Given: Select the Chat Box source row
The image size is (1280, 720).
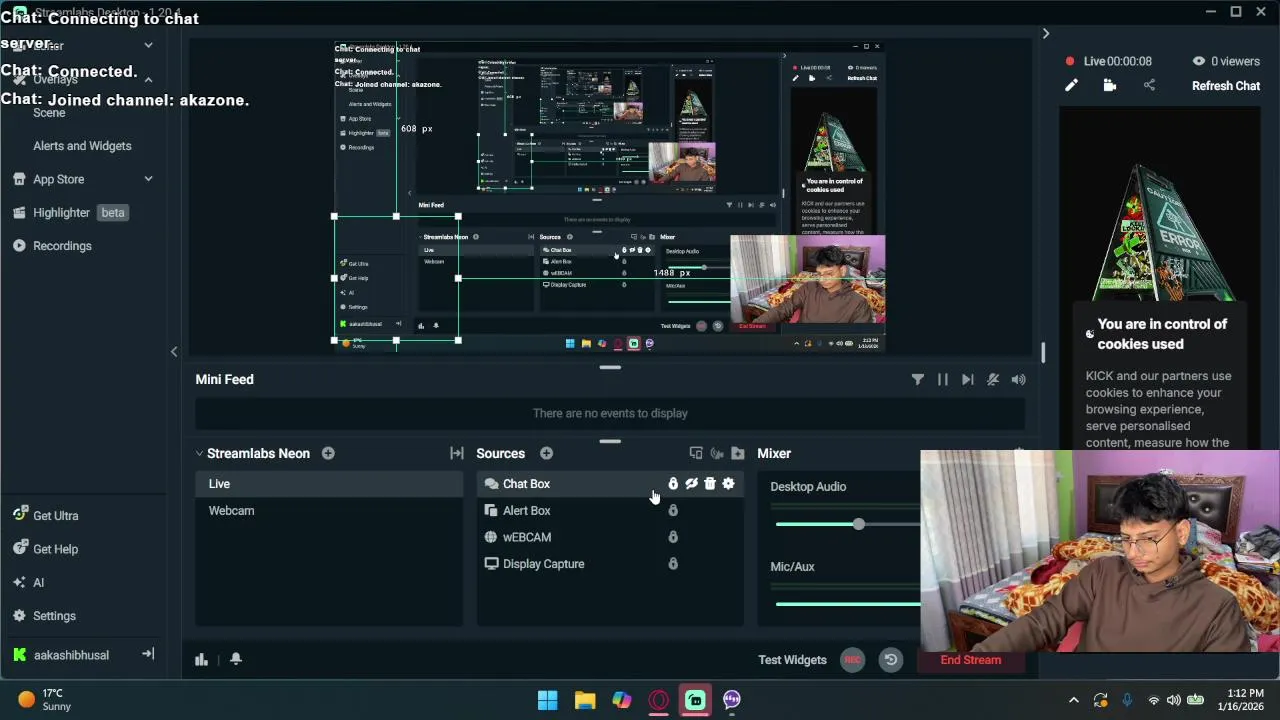Looking at the screenshot, I should (x=610, y=484).
